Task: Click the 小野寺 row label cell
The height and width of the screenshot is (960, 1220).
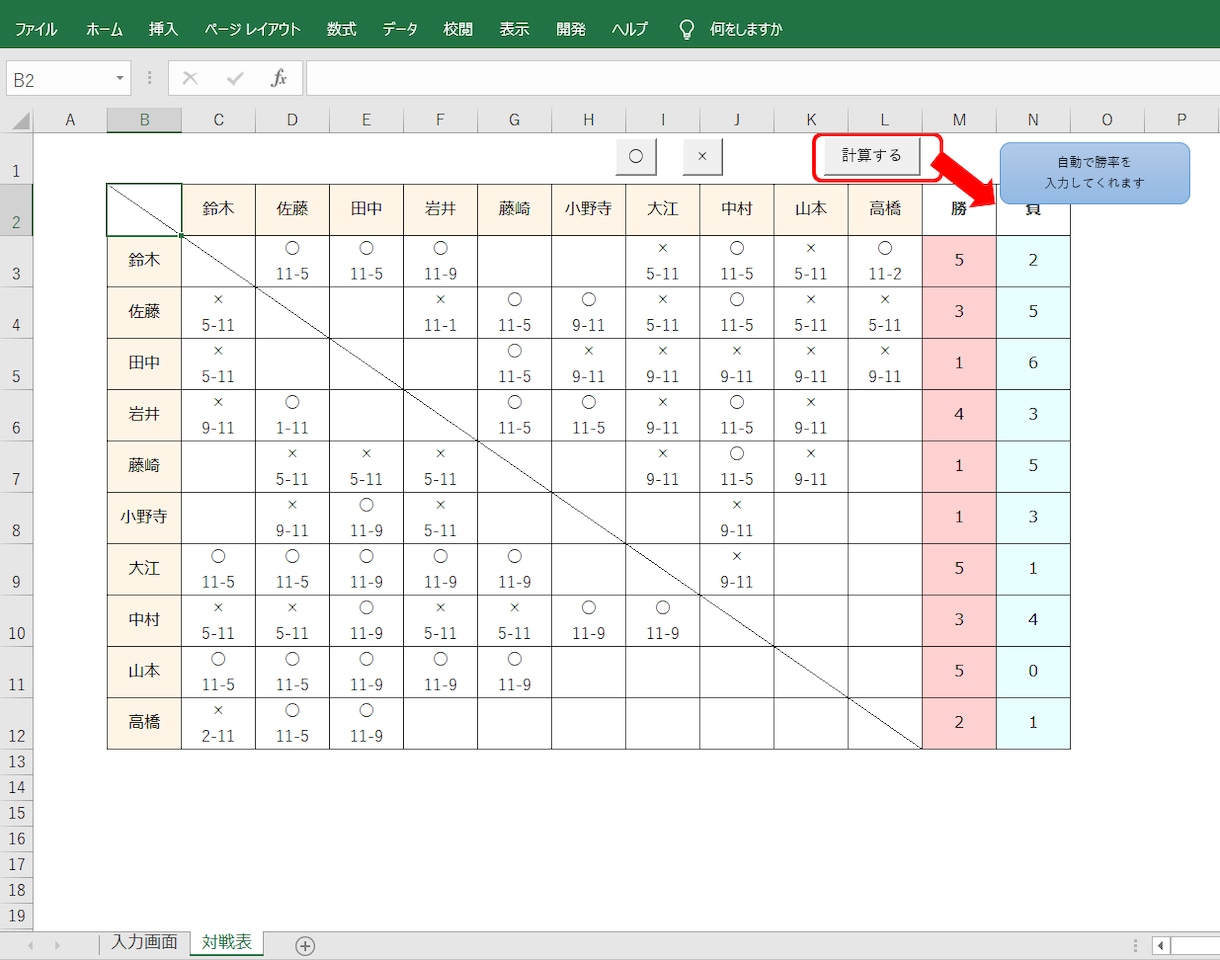Action: coord(144,517)
